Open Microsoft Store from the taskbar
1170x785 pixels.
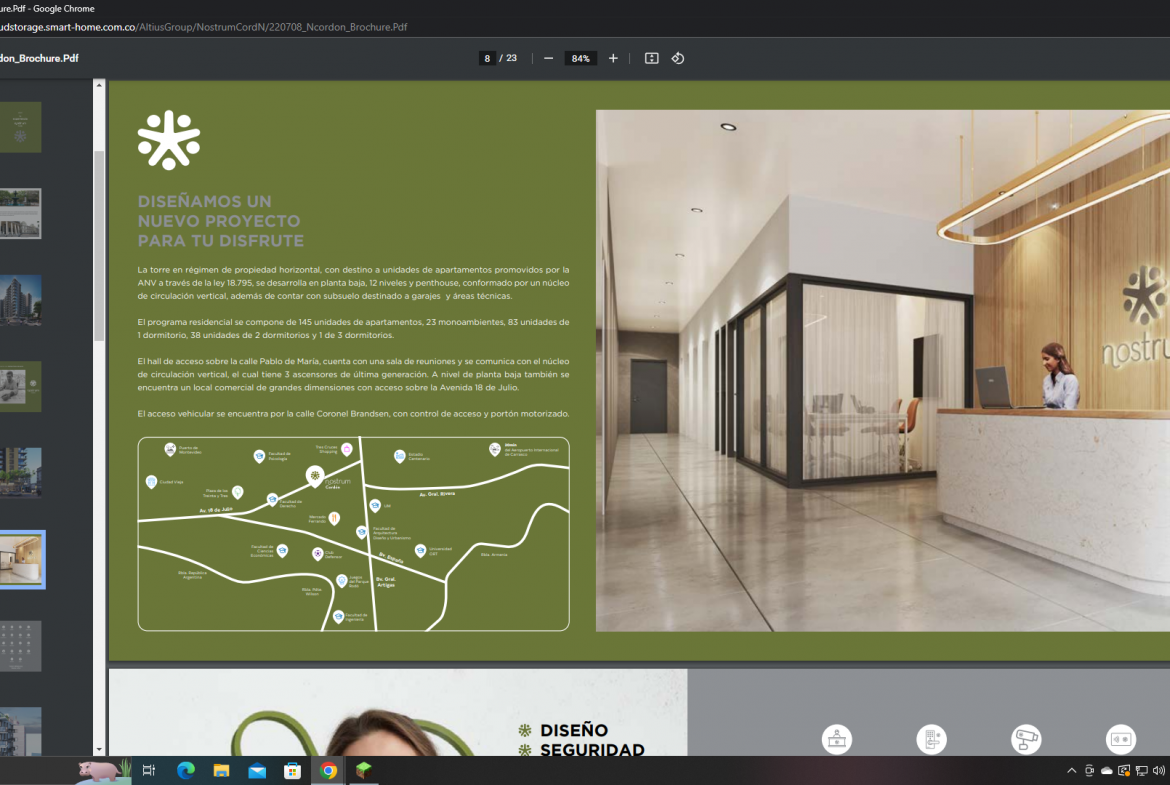coord(292,770)
